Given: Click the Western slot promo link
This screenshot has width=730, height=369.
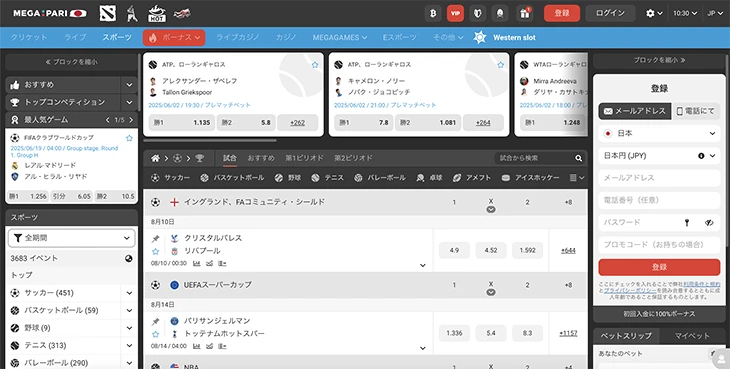Looking at the screenshot, I should click(505, 38).
